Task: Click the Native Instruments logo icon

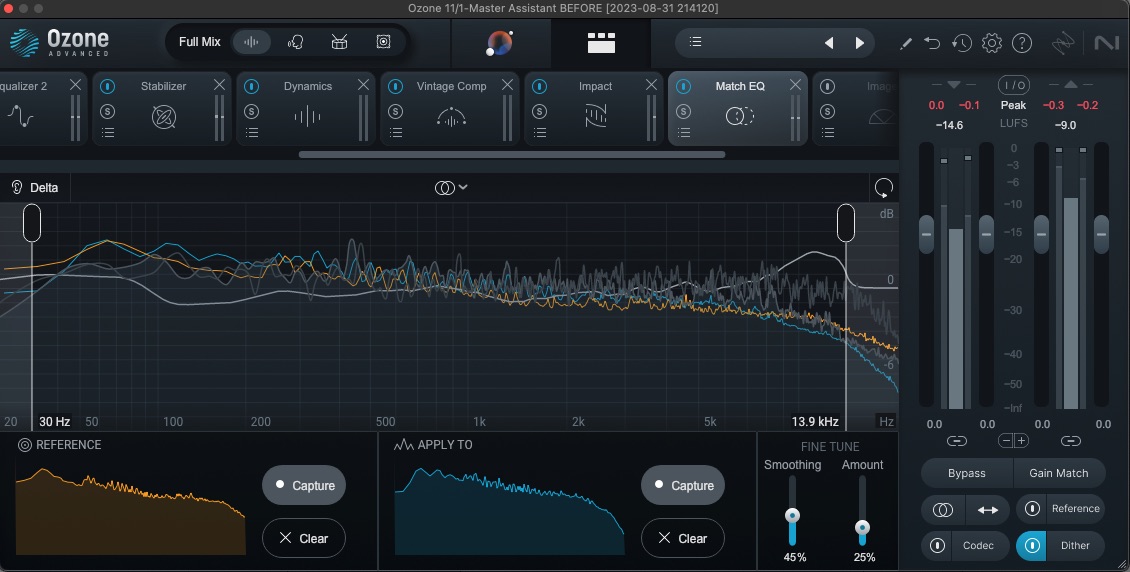Action: pos(1106,43)
